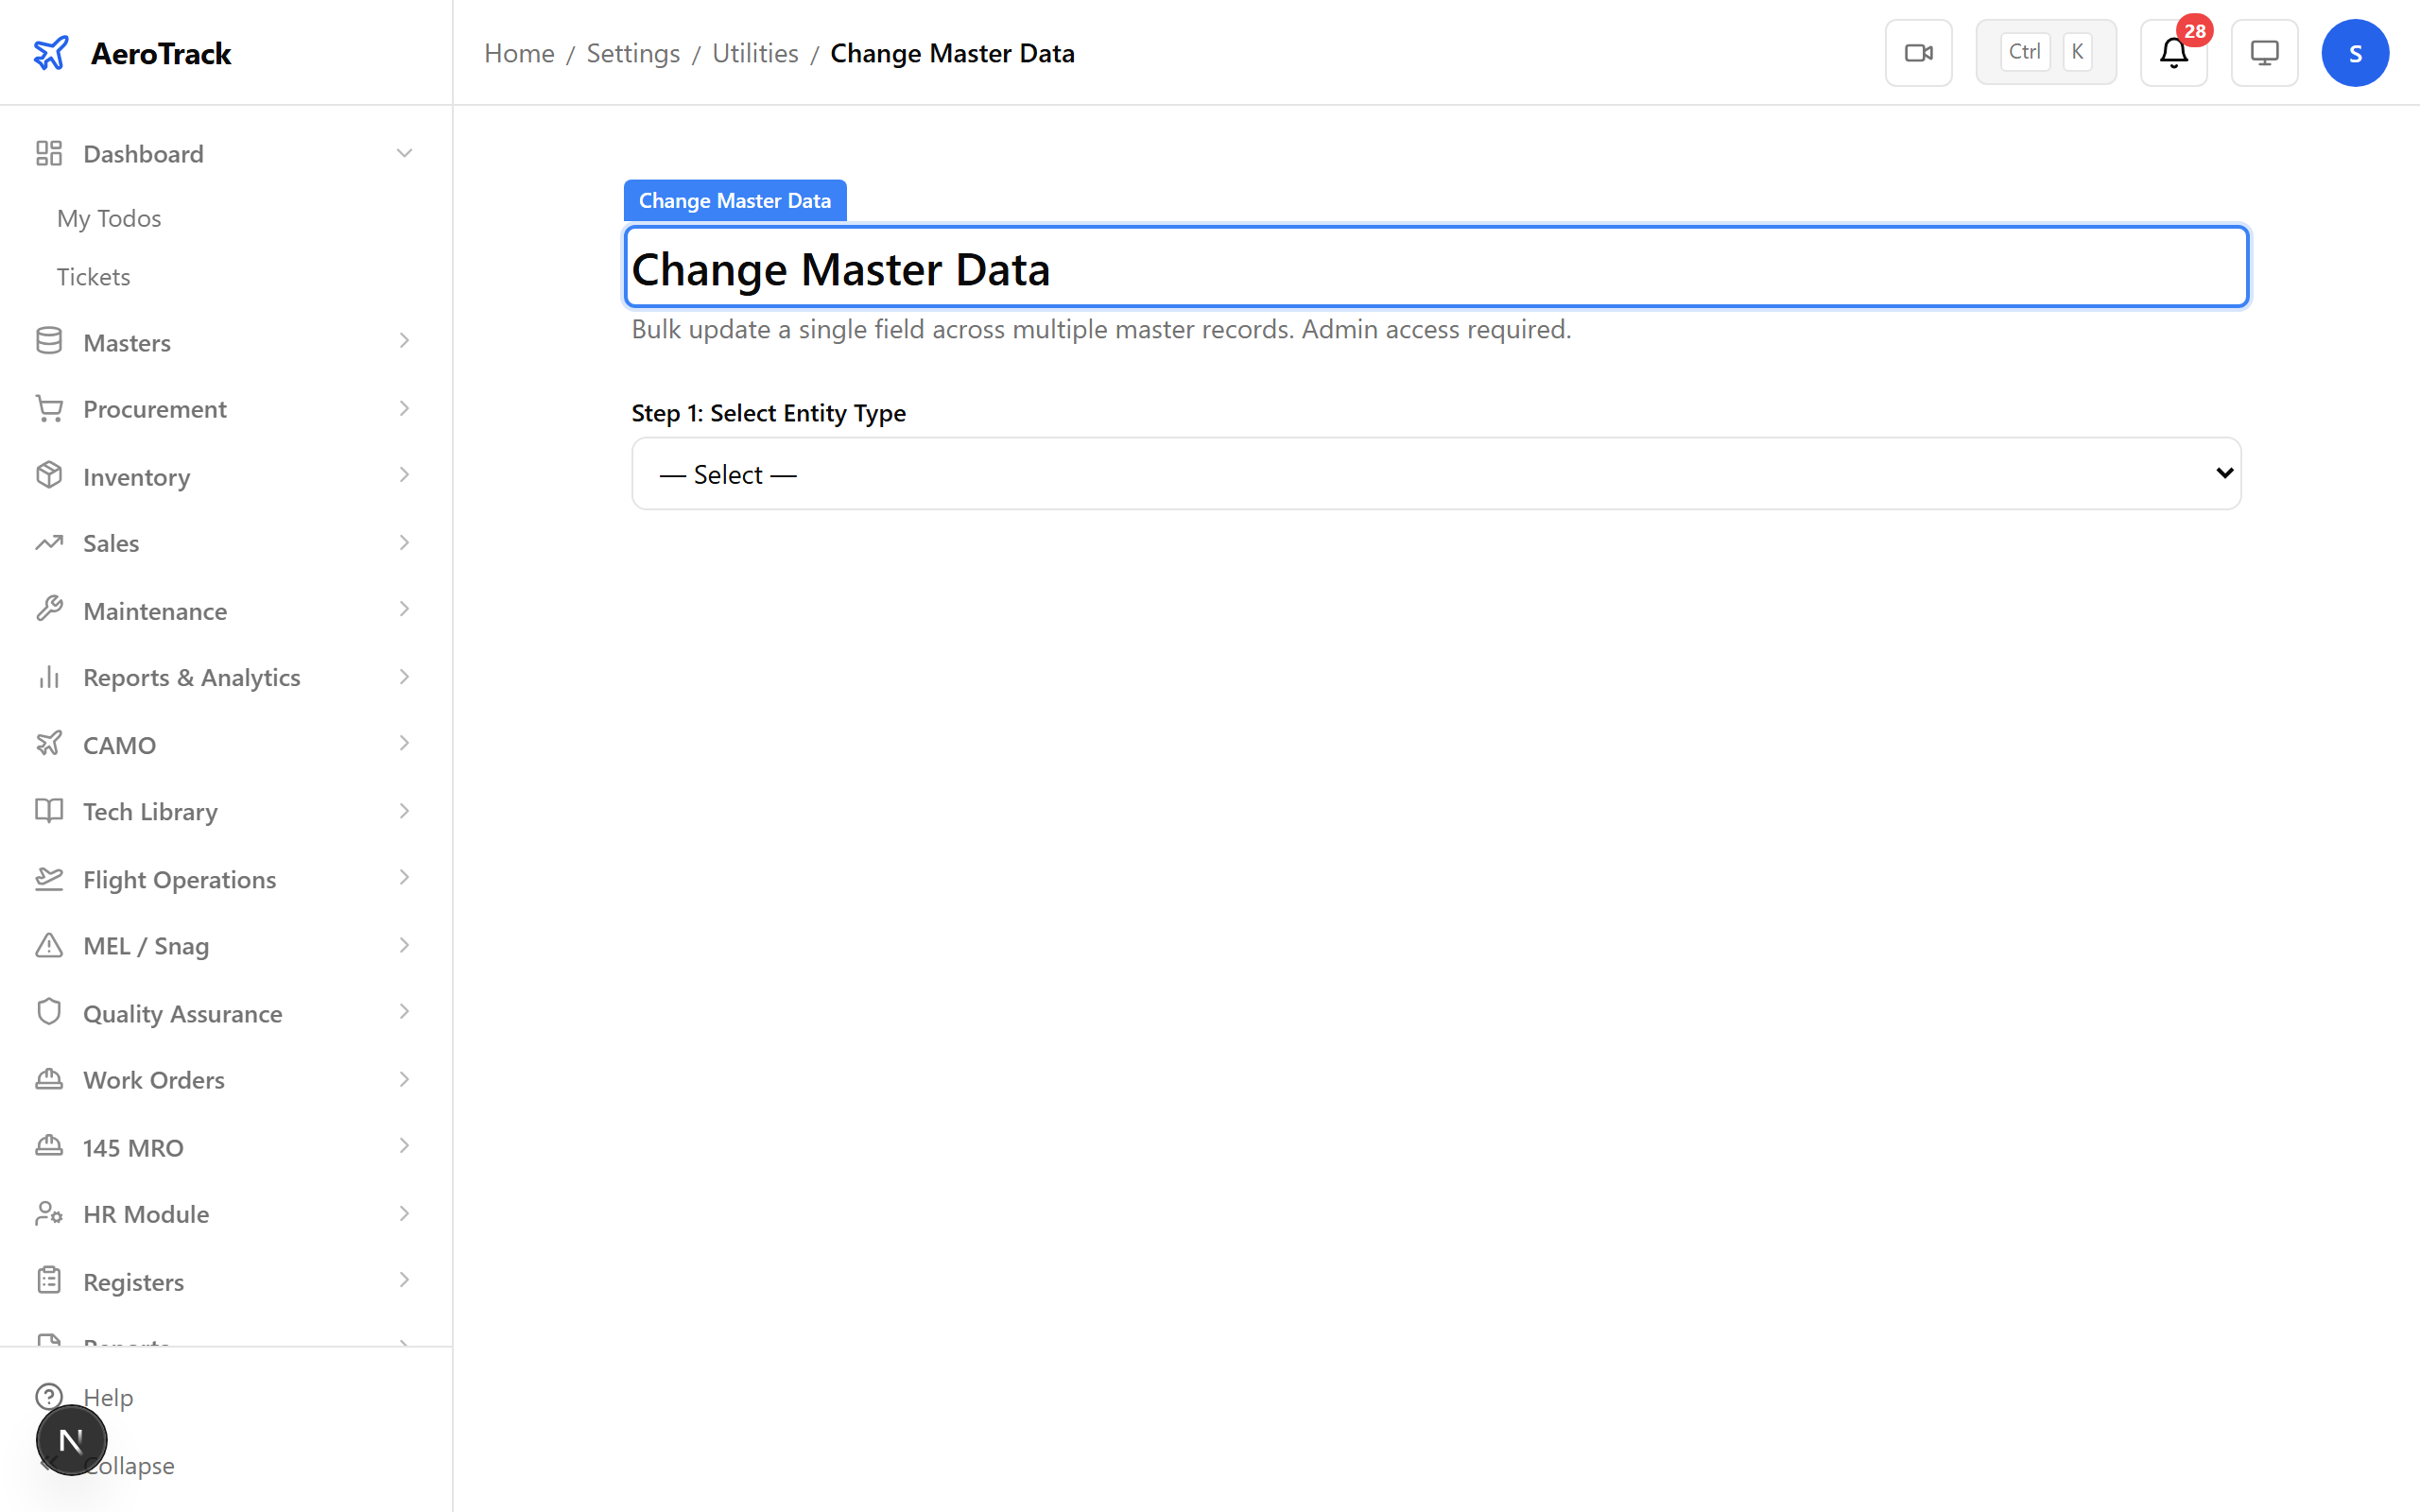This screenshot has height=1512, width=2420.
Task: Click the Inventory package icon
Action: click(x=50, y=476)
